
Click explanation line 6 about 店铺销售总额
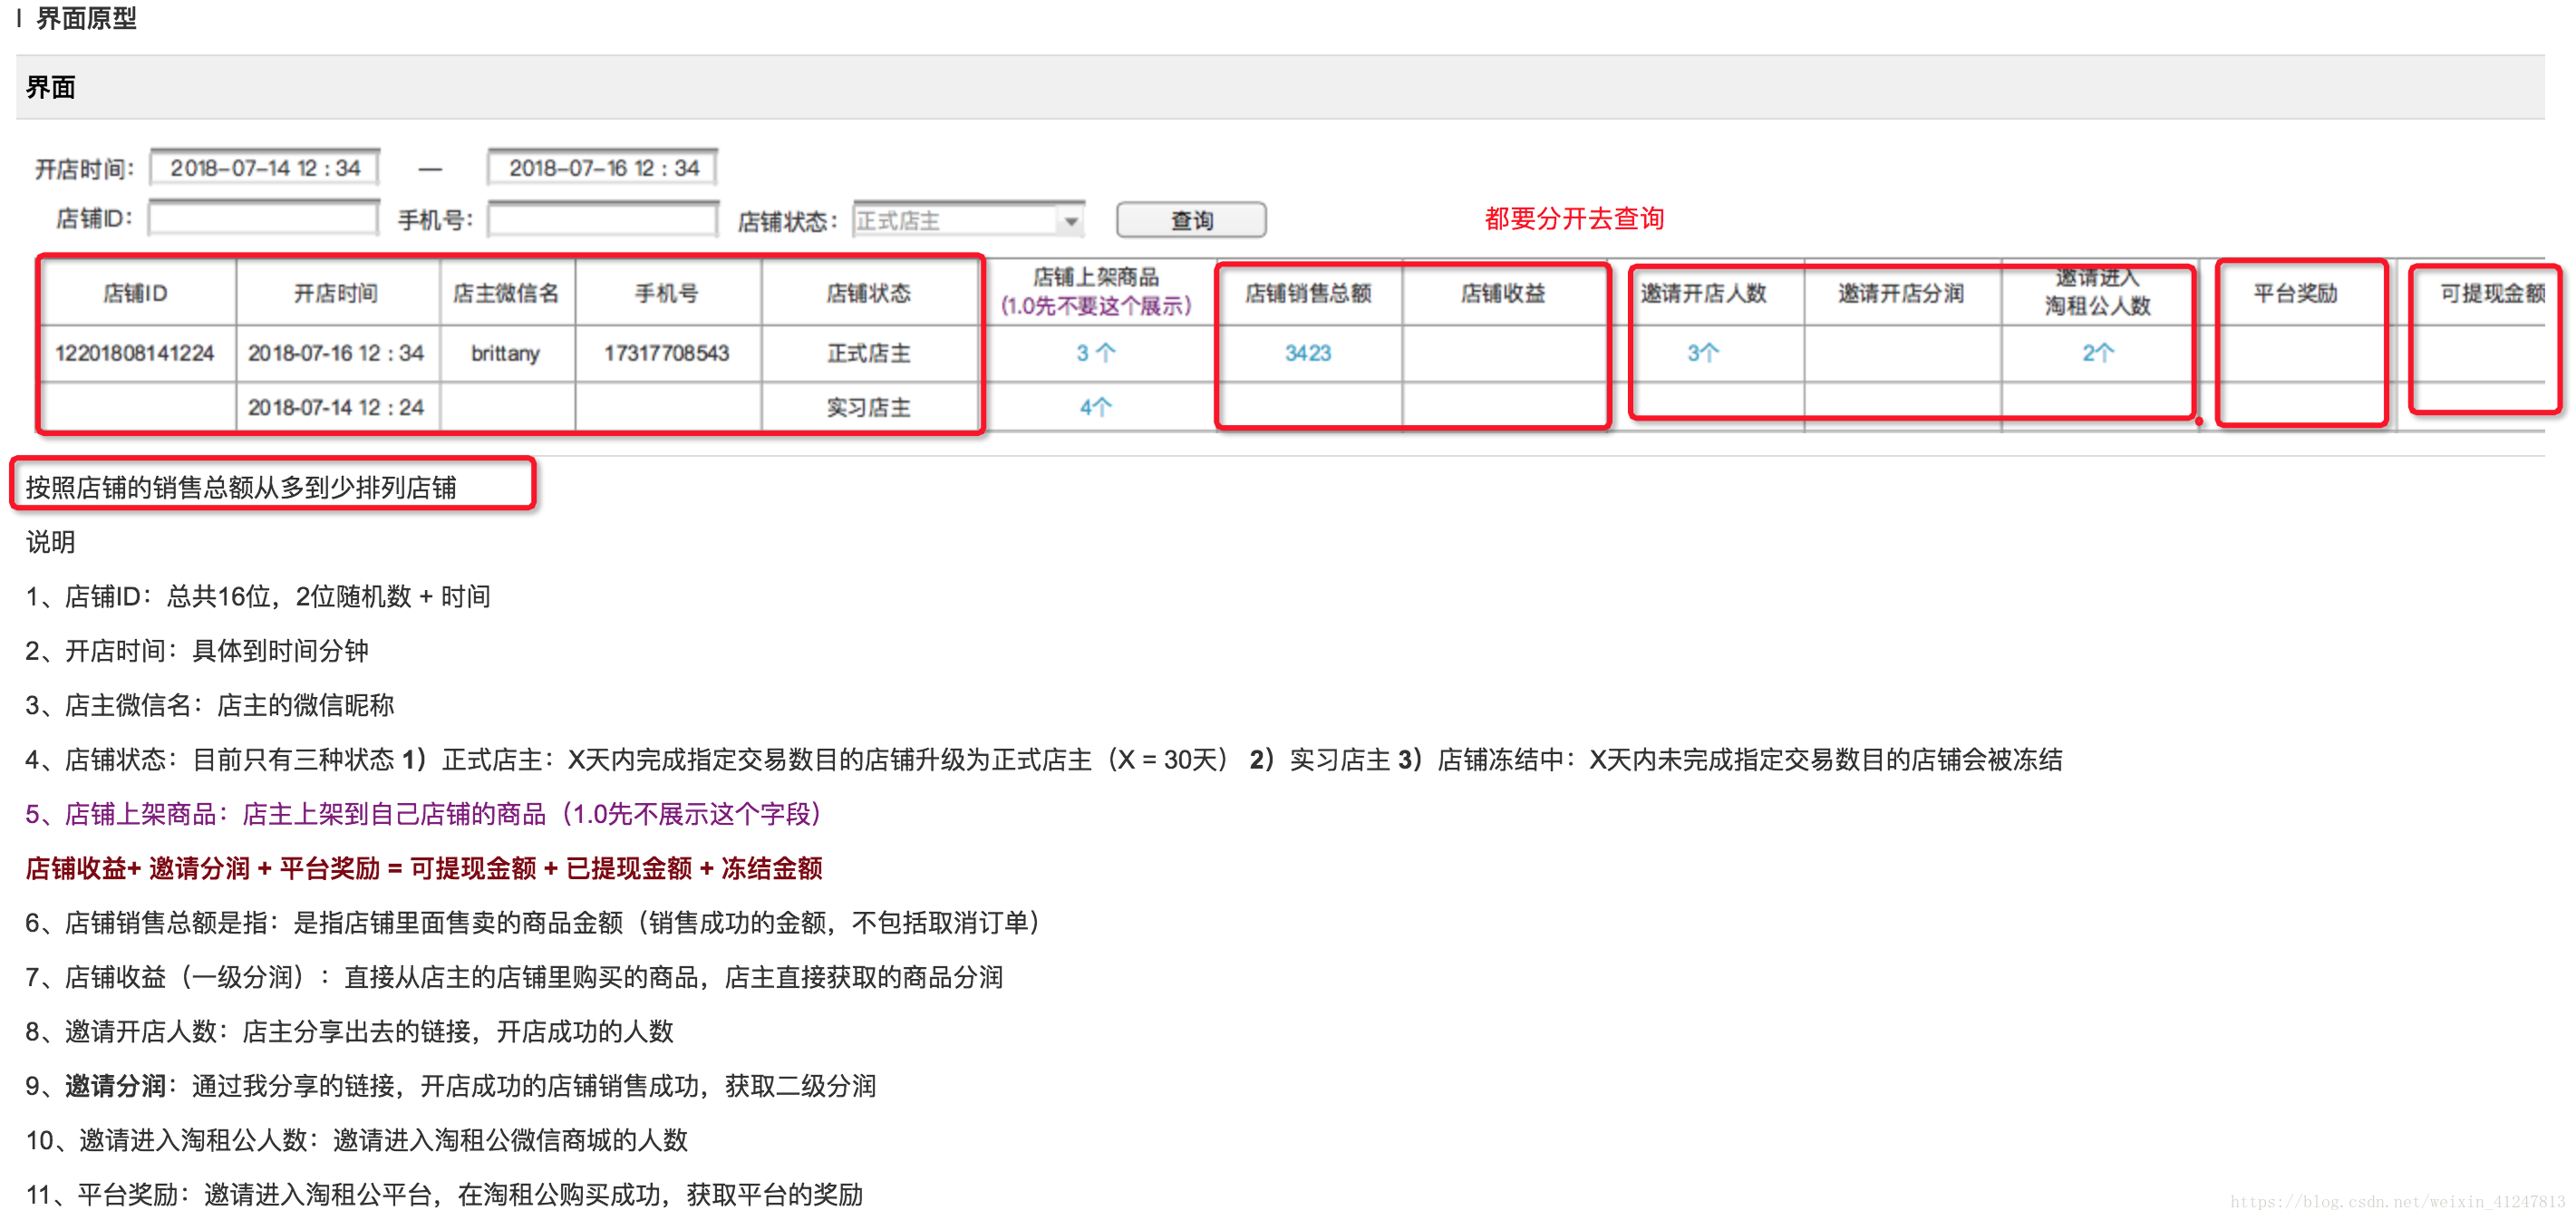[x=533, y=922]
